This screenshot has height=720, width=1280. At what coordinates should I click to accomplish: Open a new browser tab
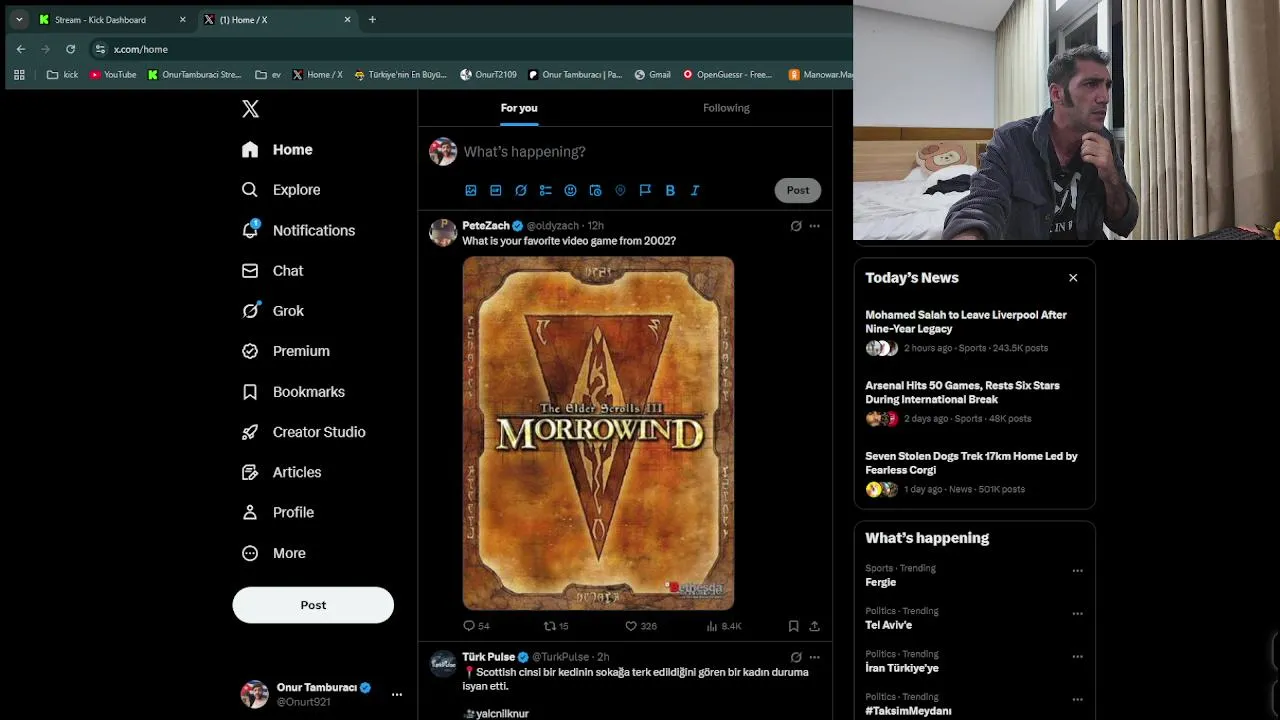(372, 19)
